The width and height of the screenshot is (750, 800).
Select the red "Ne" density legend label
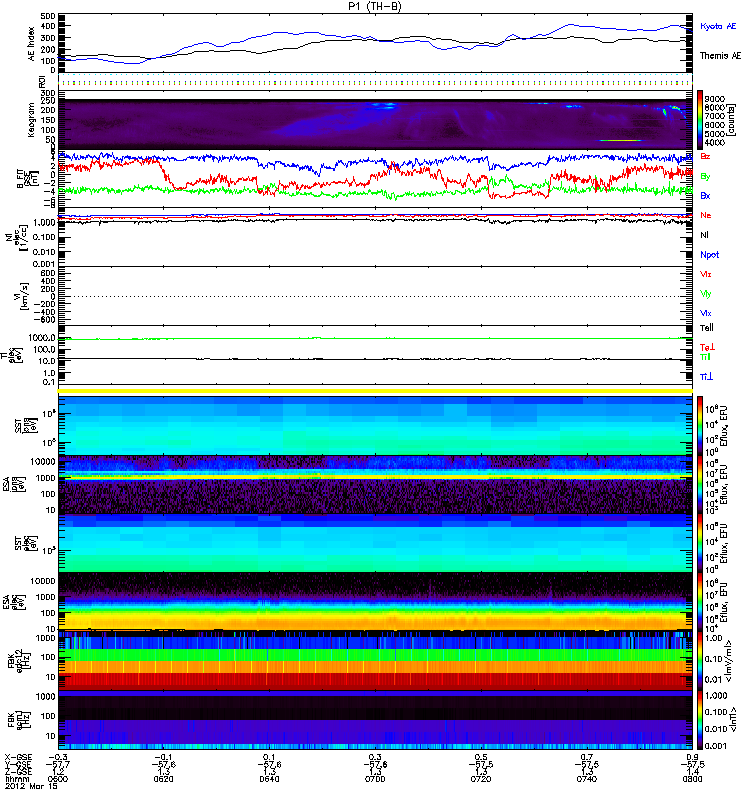click(x=706, y=215)
